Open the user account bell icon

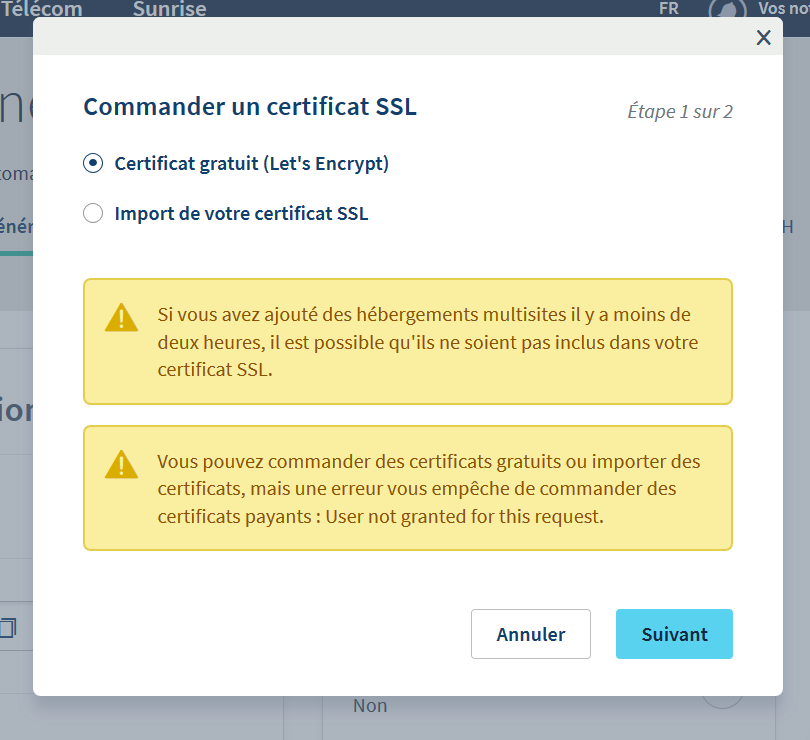tap(727, 10)
